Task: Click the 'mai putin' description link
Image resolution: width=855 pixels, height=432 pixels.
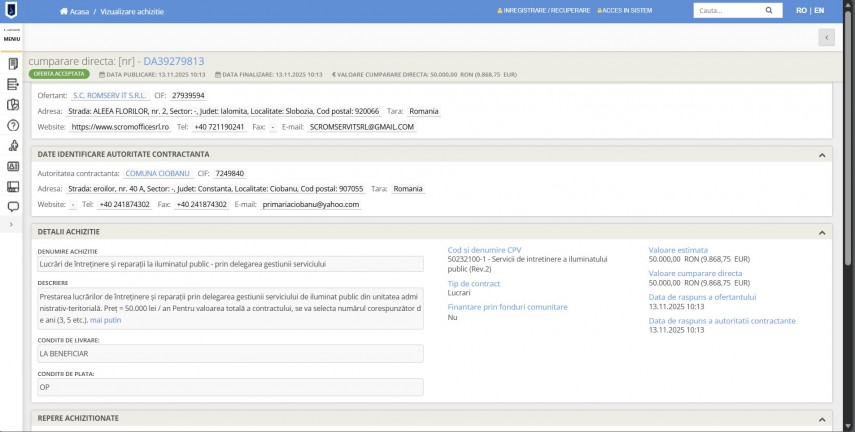Action: click(106, 320)
